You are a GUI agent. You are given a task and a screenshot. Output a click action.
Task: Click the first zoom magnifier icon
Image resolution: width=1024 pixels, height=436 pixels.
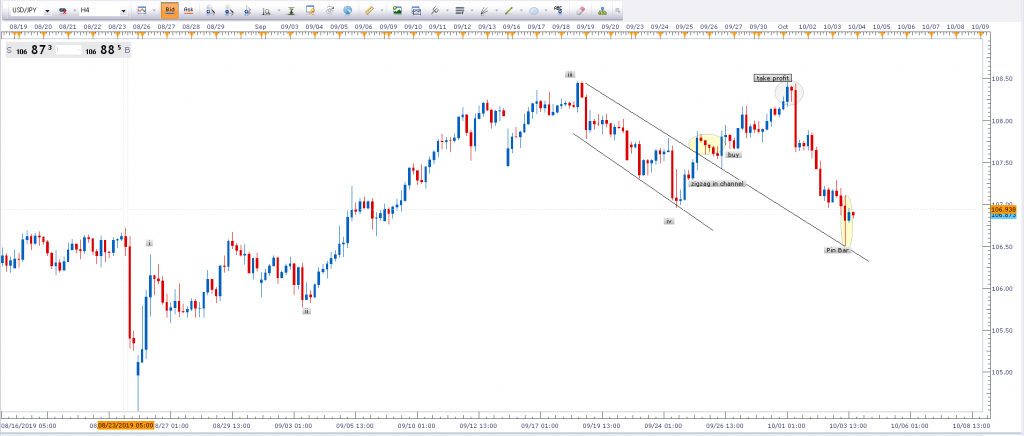click(x=211, y=9)
